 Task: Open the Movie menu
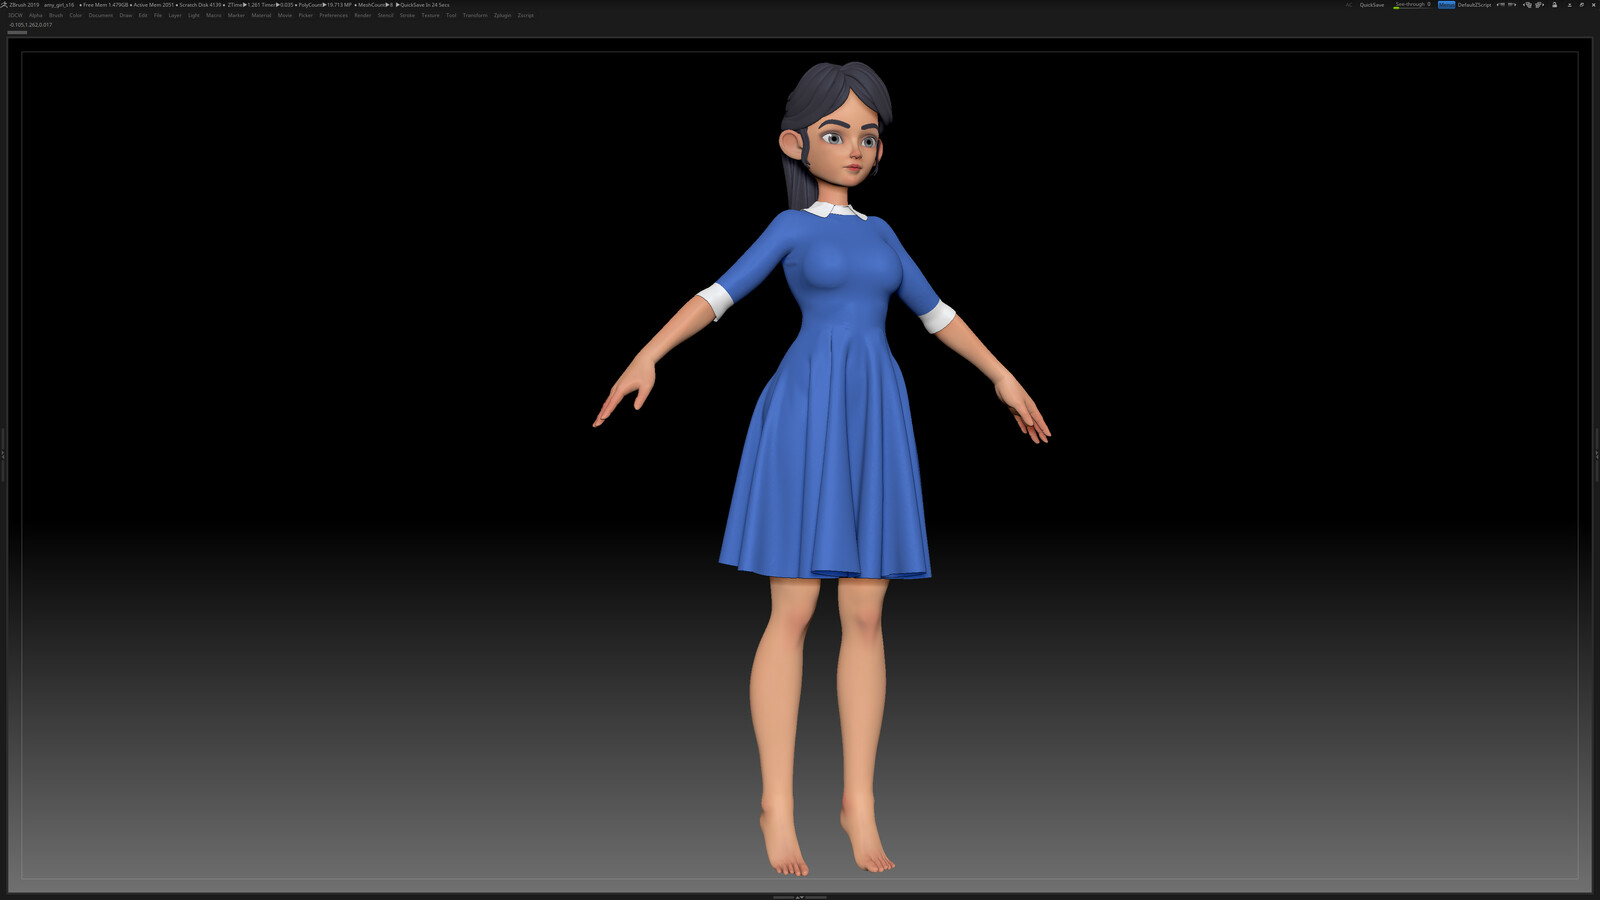tap(285, 15)
